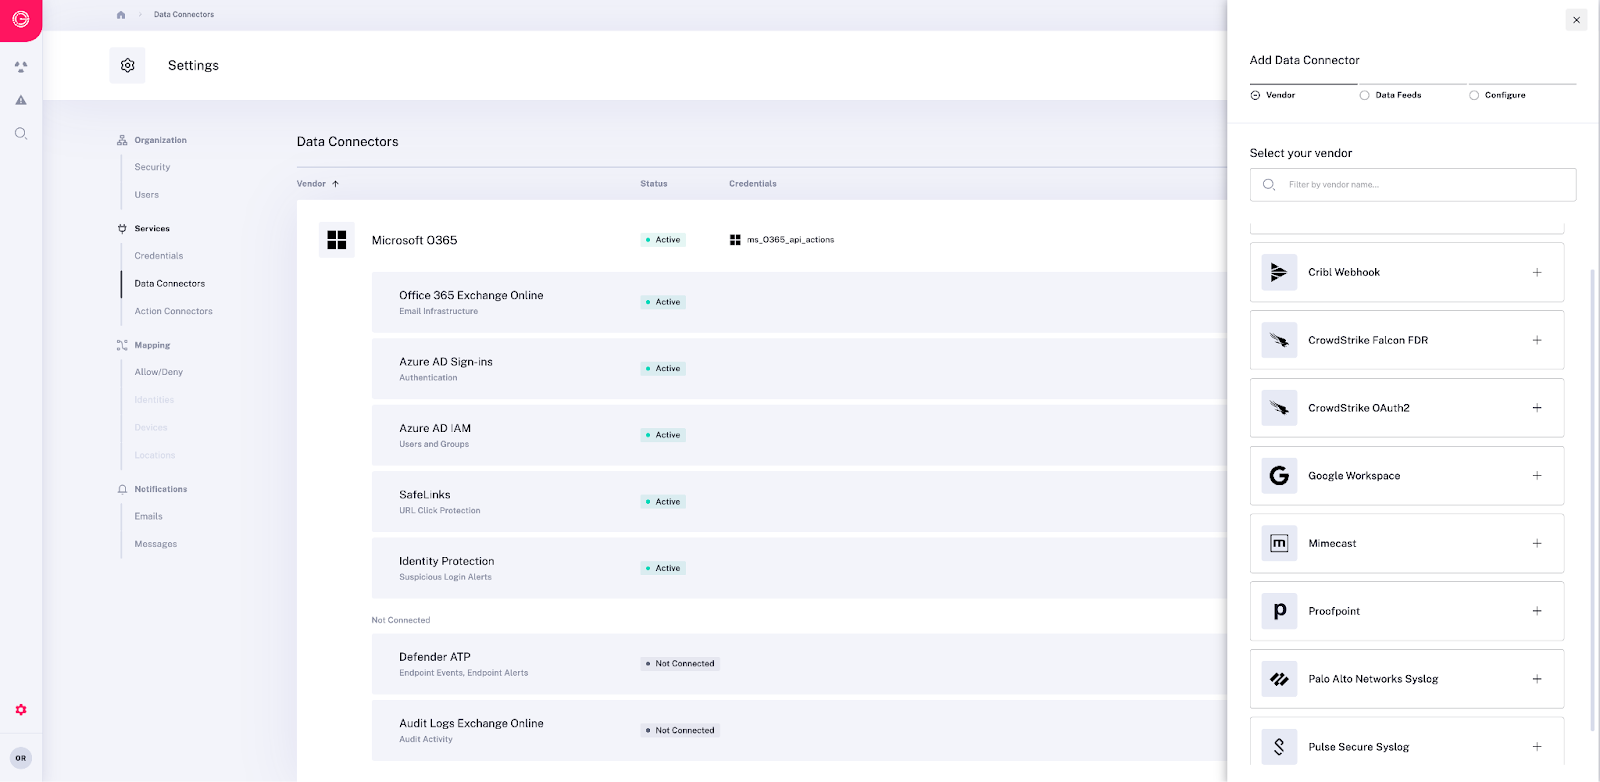Open Allow/Deny under Mapping
1600x782 pixels.
pyautogui.click(x=159, y=372)
